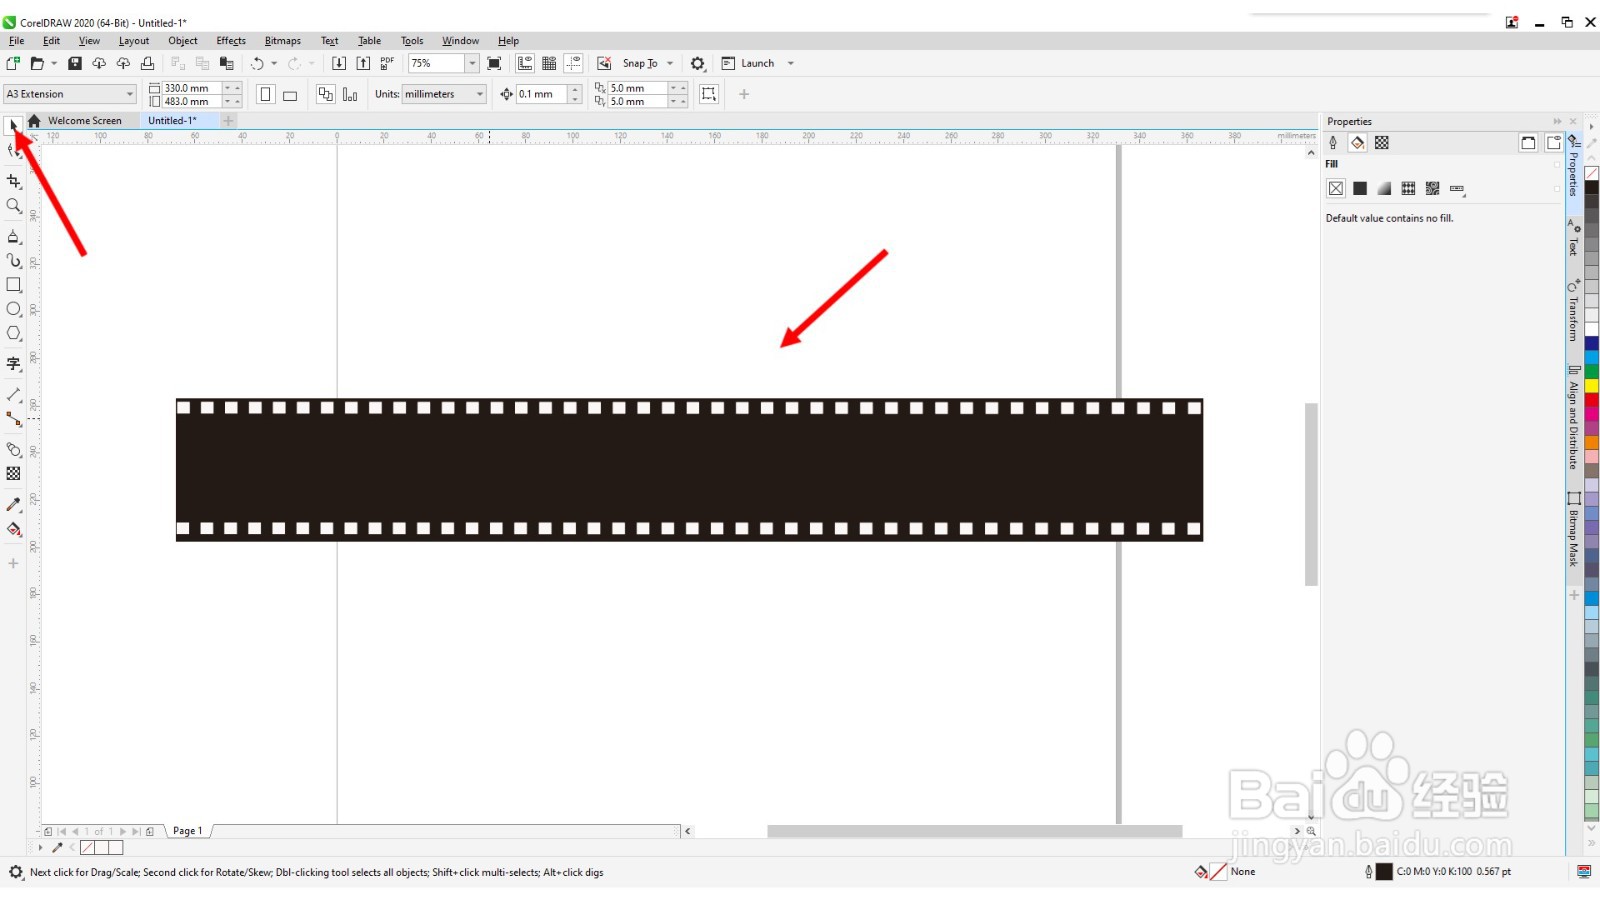Screen dimensions: 1600x900
Task: Click the Save icon in standard toolbar
Action: 75,63
